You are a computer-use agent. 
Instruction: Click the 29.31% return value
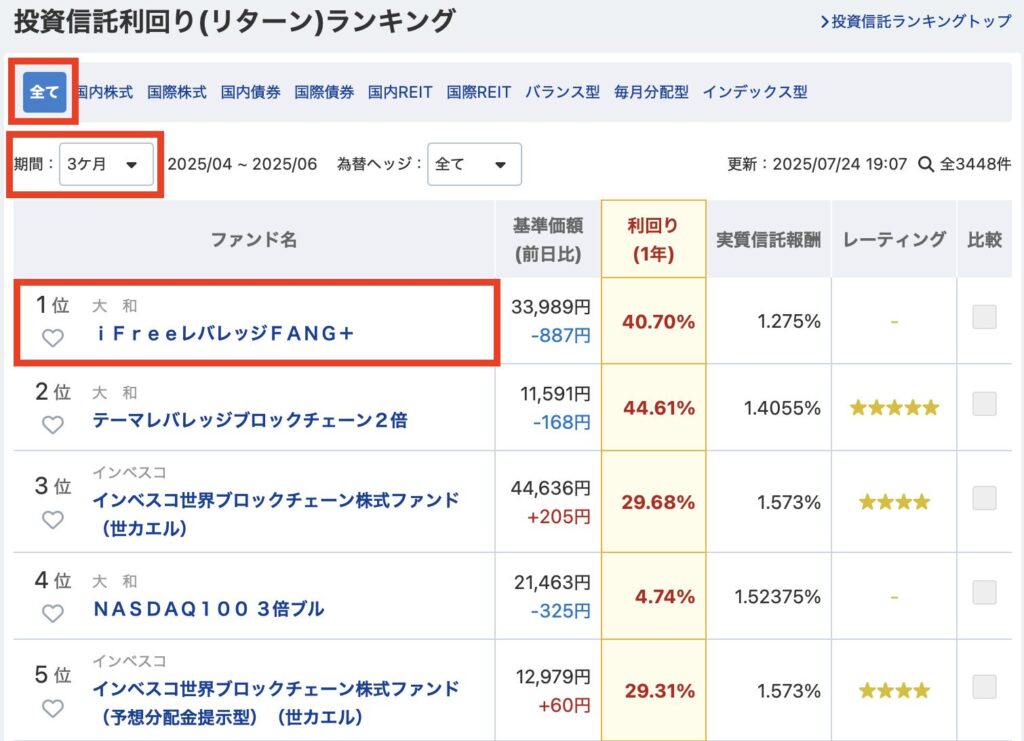point(660,691)
